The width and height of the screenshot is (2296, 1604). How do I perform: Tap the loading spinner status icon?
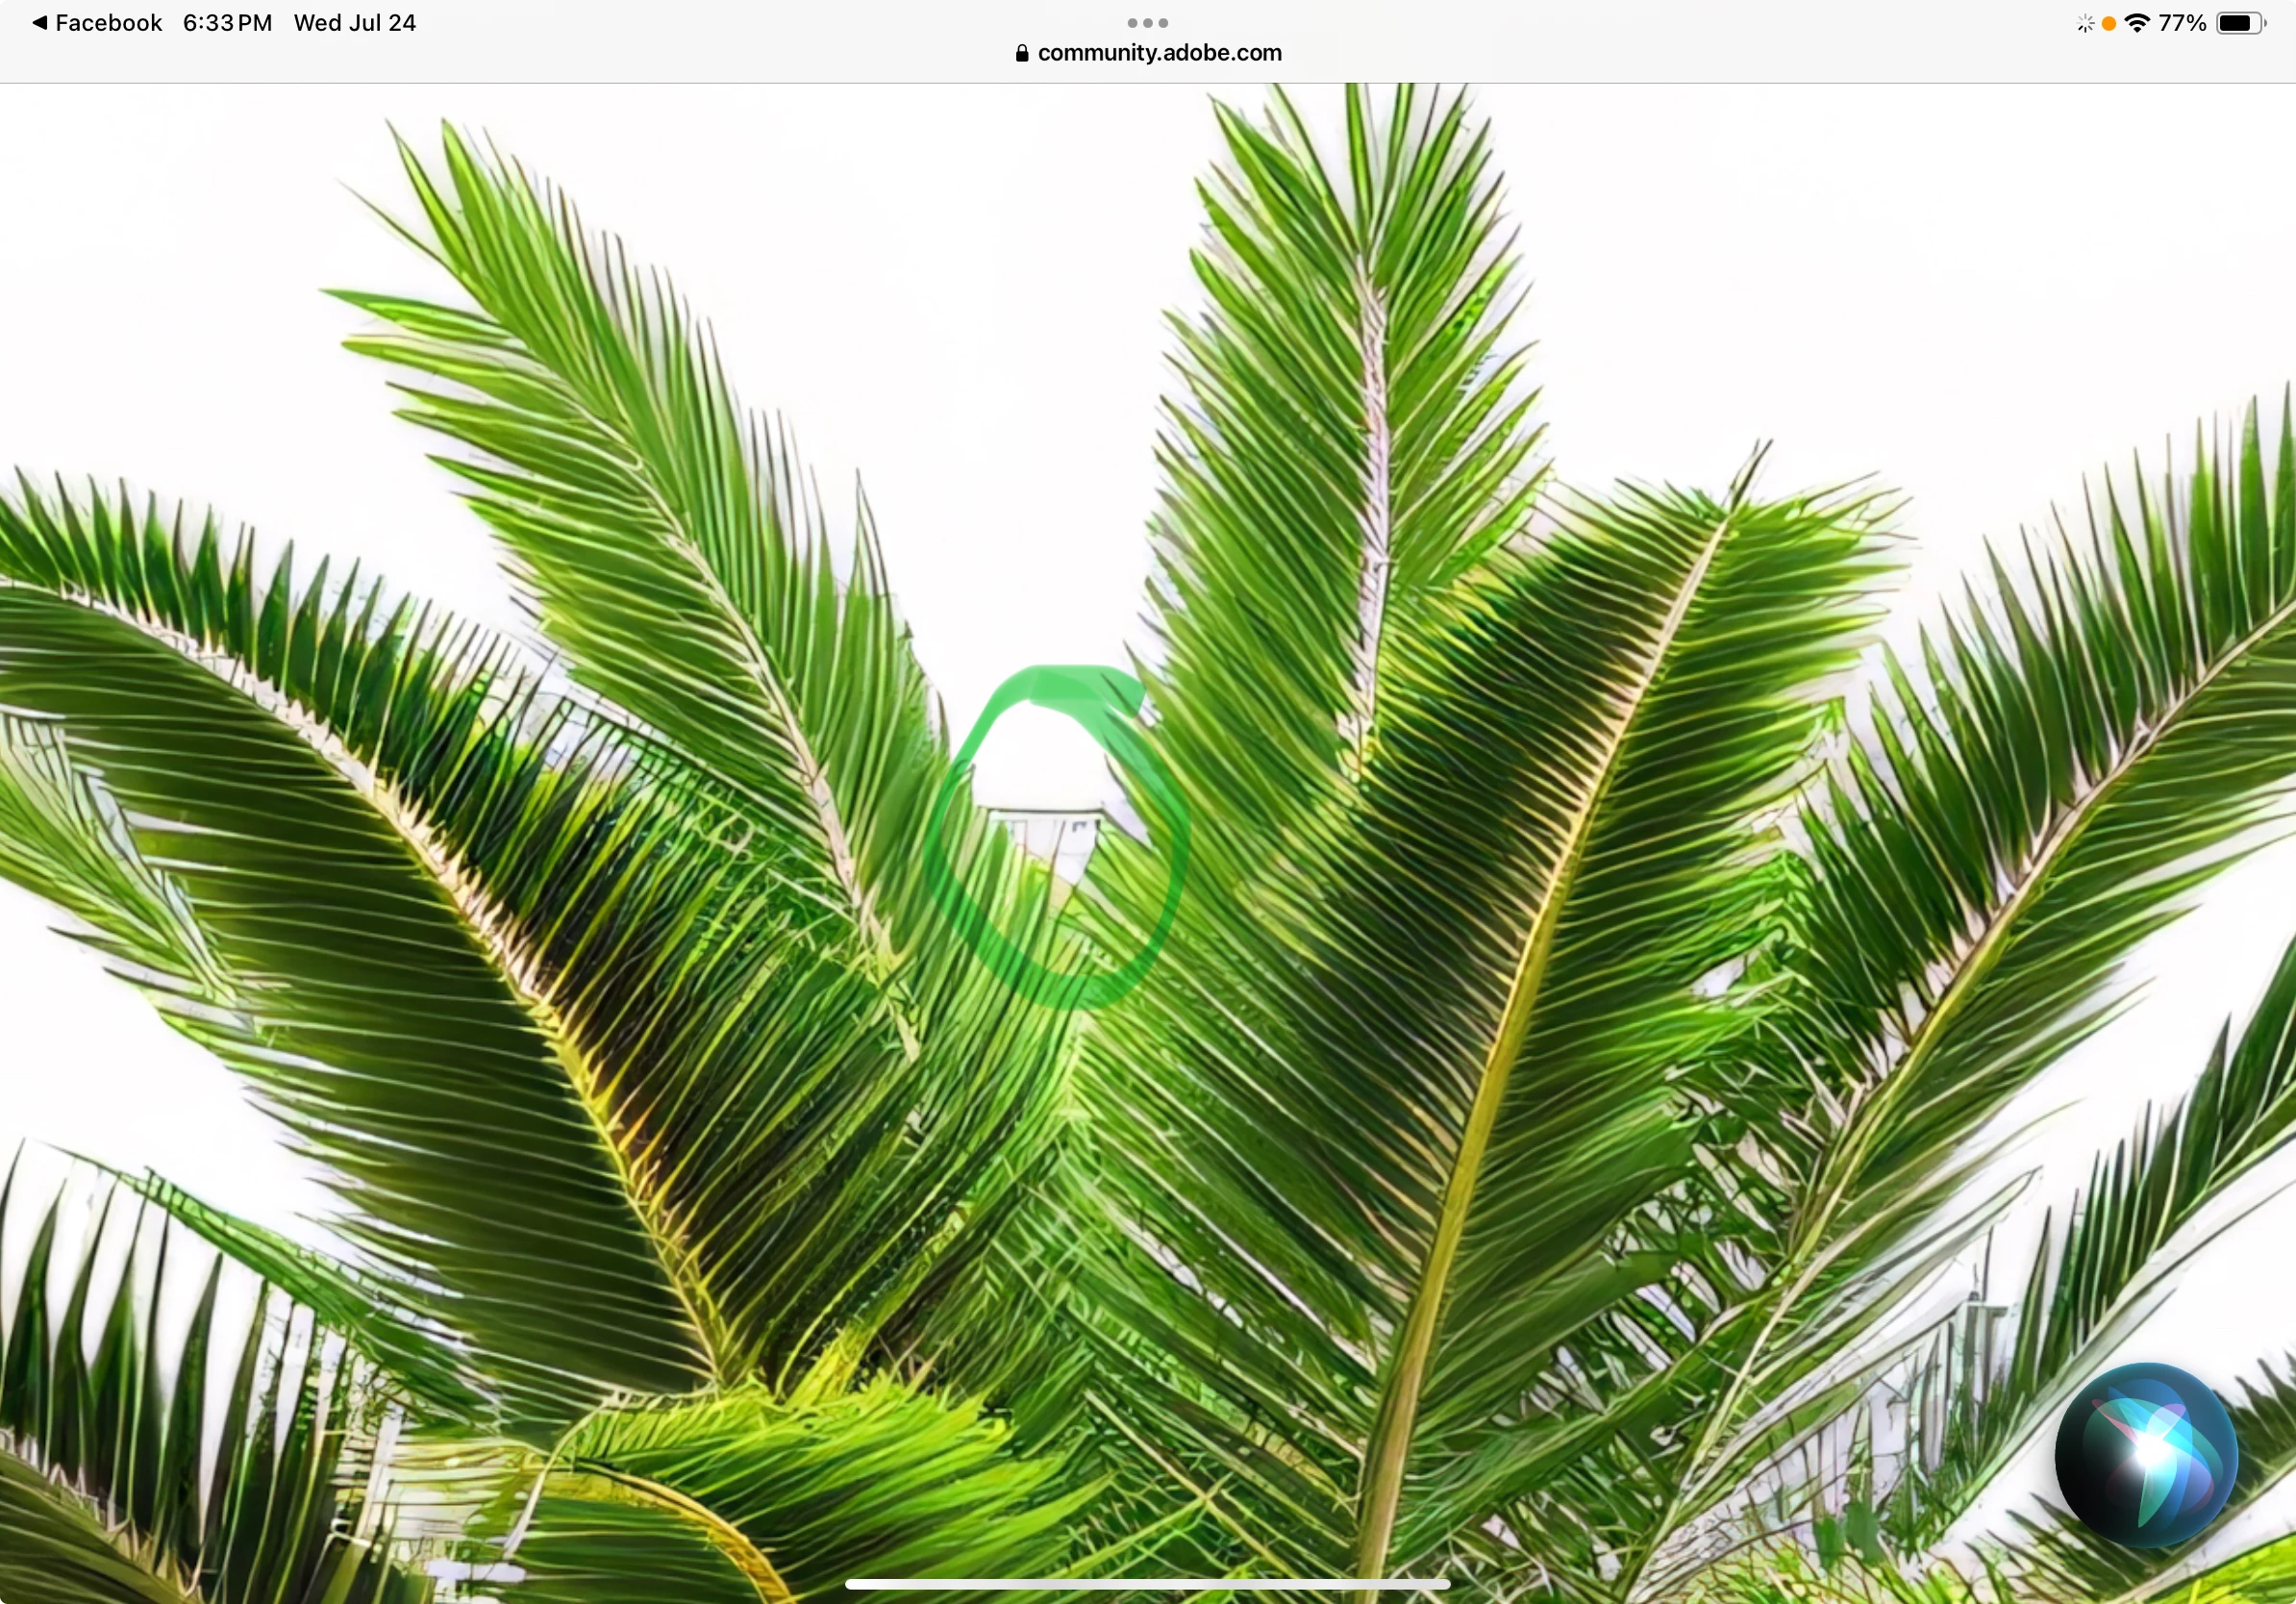(2084, 23)
